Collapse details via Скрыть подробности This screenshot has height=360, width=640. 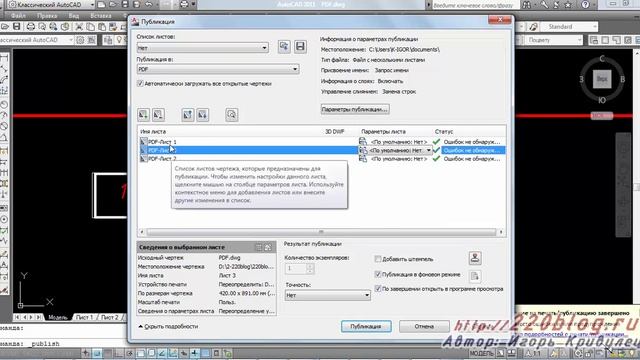coord(168,327)
